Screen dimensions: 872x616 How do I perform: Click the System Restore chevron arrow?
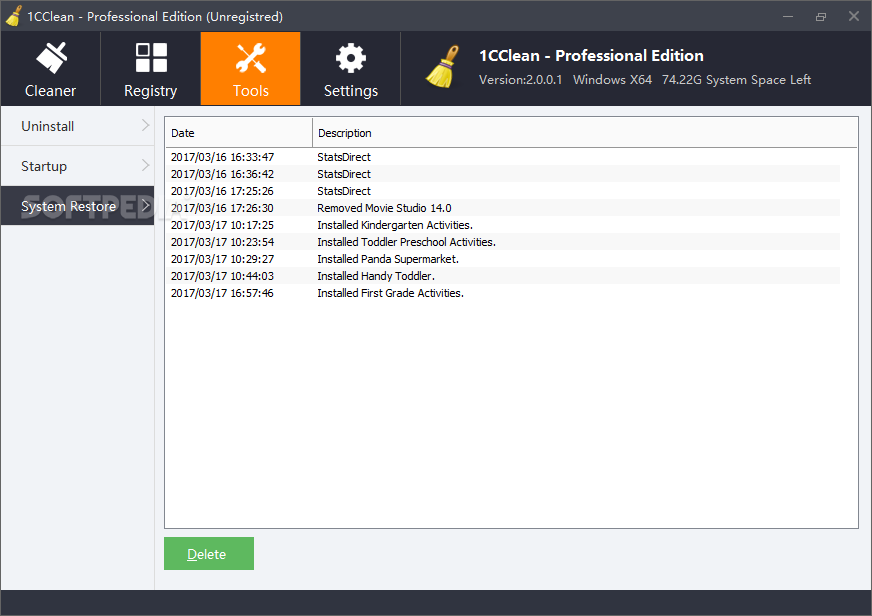[x=145, y=206]
